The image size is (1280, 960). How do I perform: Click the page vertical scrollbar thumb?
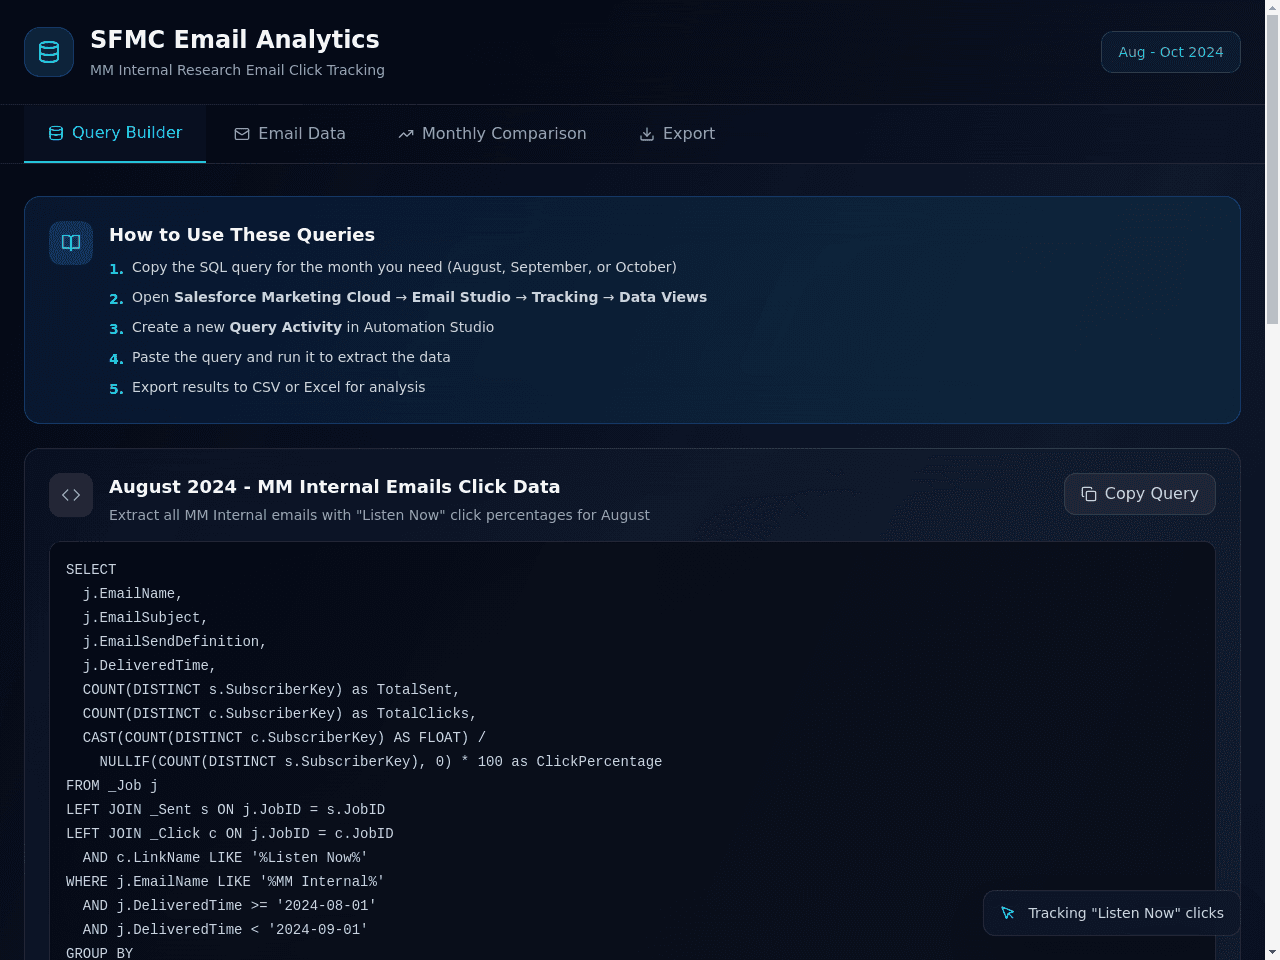pos(1272,170)
